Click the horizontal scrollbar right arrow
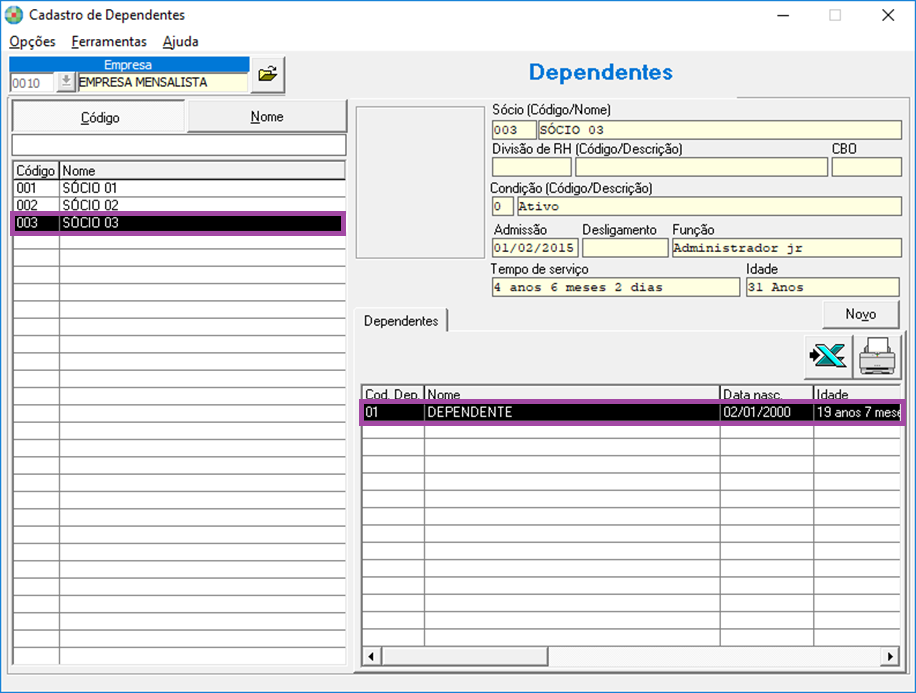 click(x=890, y=656)
